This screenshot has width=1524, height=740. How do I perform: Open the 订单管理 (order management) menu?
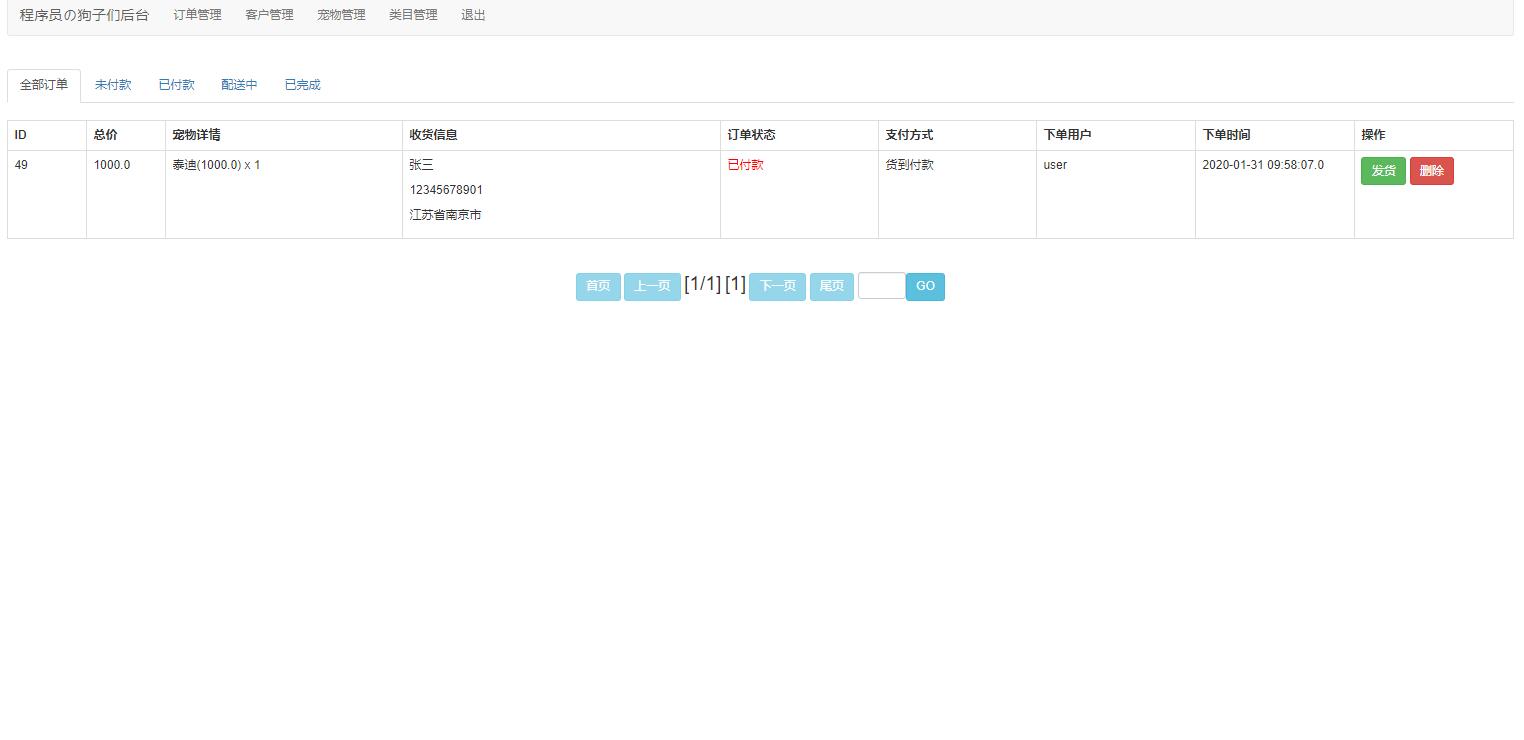pyautogui.click(x=196, y=15)
